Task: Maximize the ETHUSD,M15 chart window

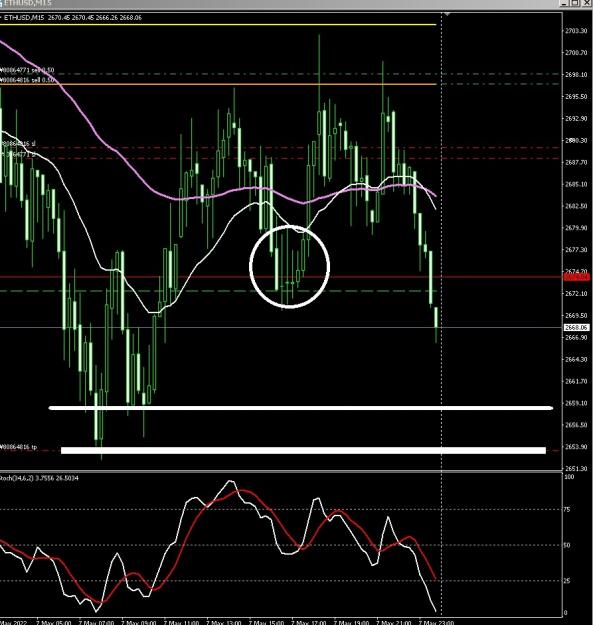Action: [x=575, y=3]
